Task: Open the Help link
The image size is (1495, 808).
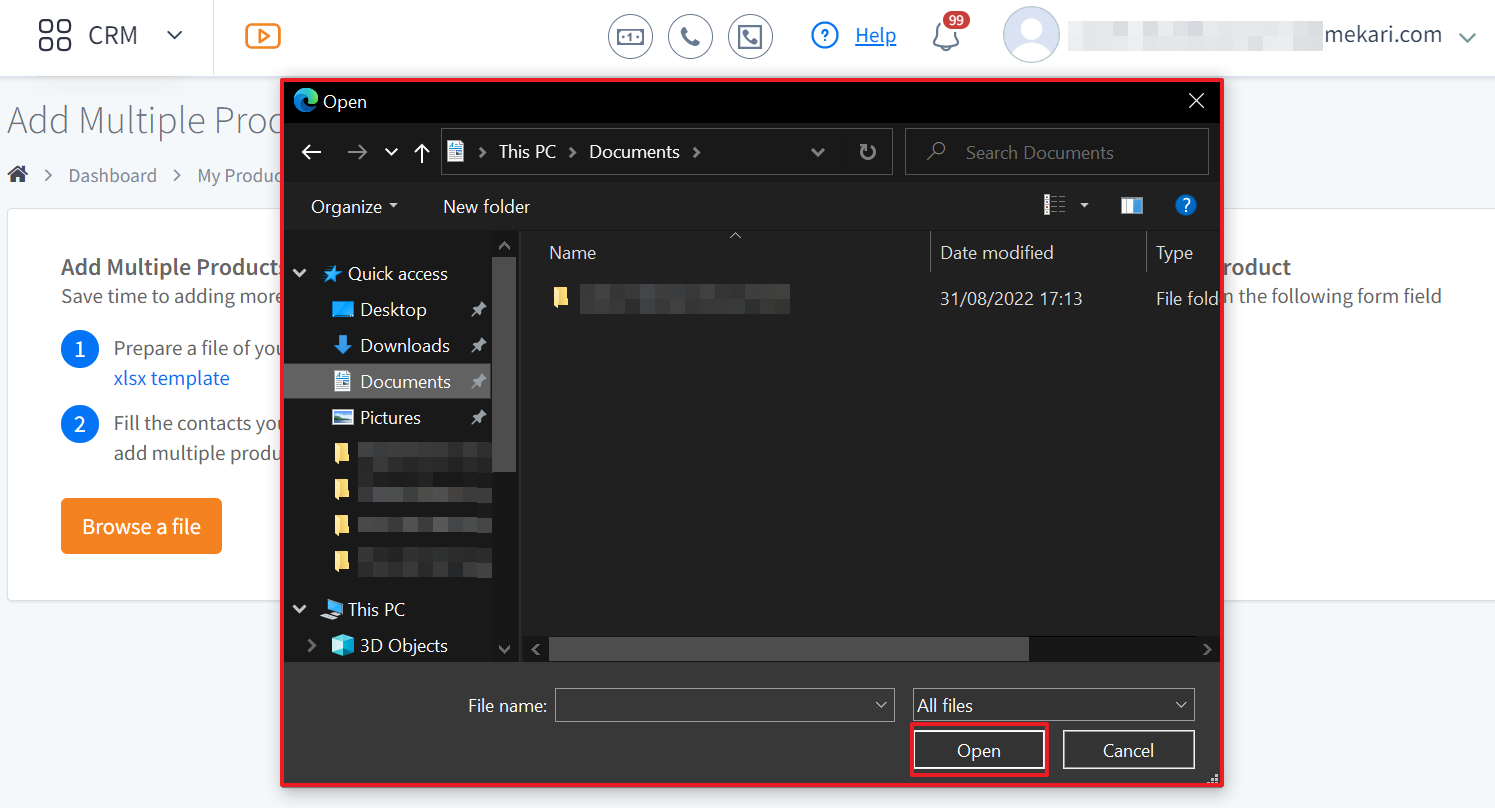Action: point(876,36)
